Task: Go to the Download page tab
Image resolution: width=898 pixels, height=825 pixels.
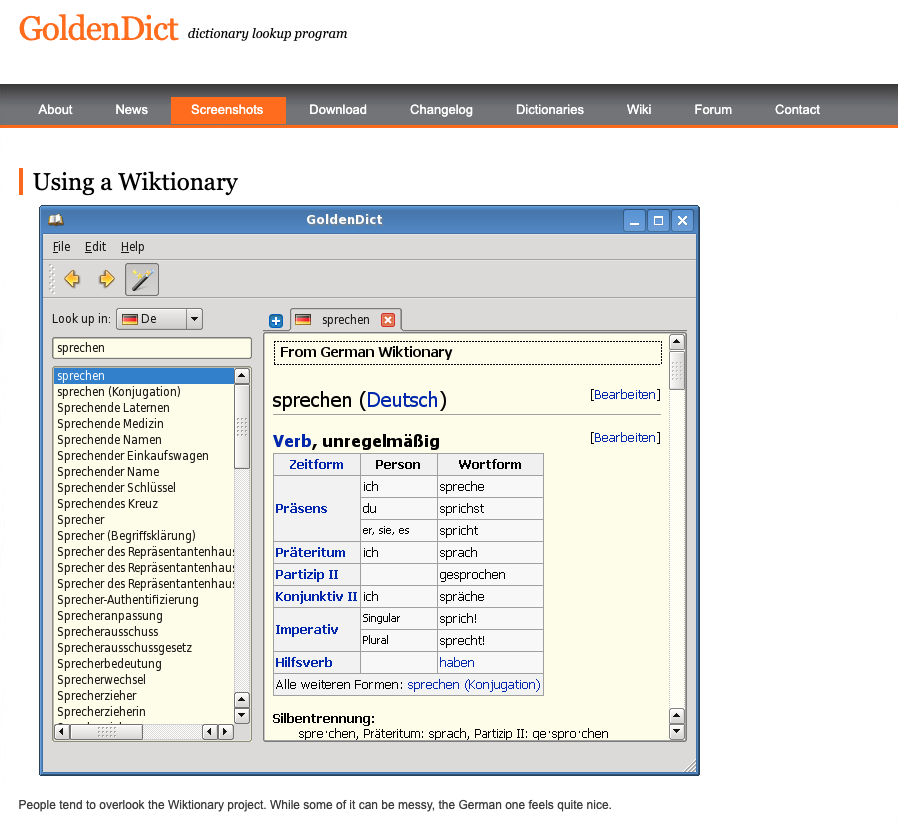Action: coord(338,110)
